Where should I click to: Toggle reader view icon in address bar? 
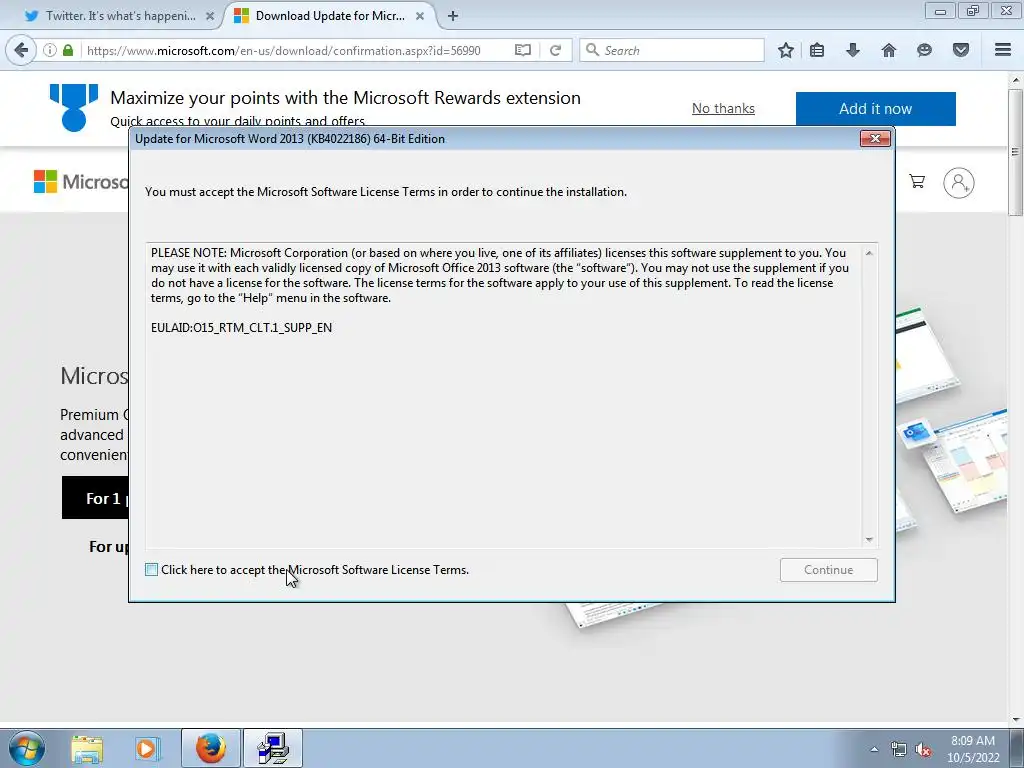[x=522, y=50]
